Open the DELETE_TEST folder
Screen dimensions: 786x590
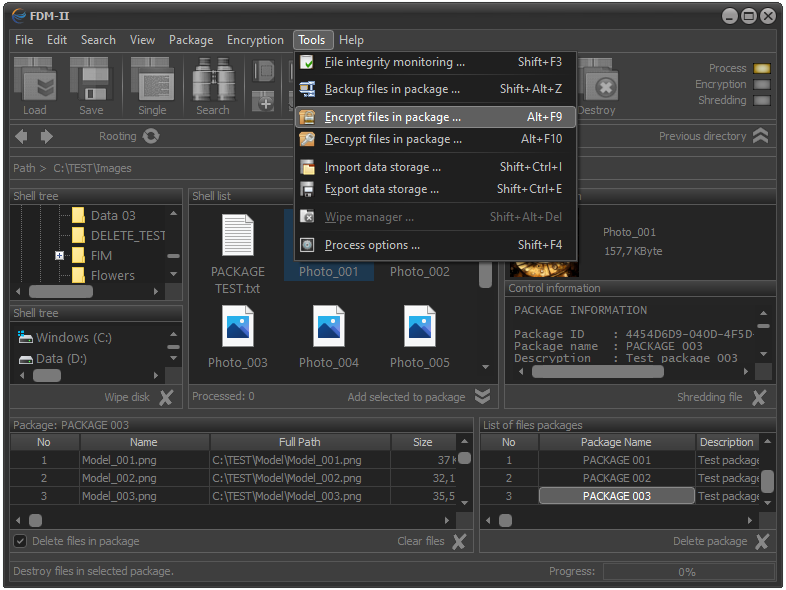pyautogui.click(x=119, y=236)
